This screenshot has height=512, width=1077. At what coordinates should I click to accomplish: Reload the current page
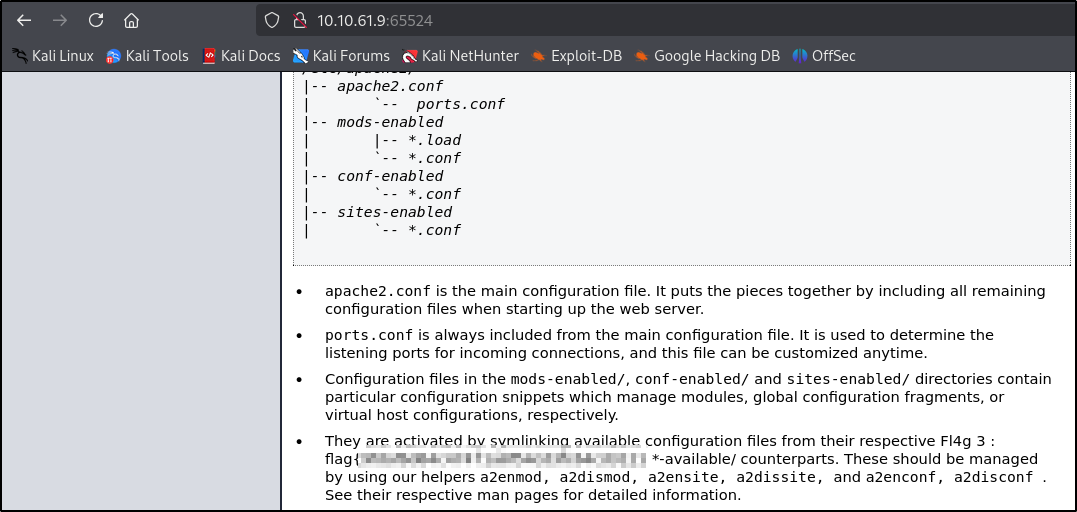coord(96,20)
